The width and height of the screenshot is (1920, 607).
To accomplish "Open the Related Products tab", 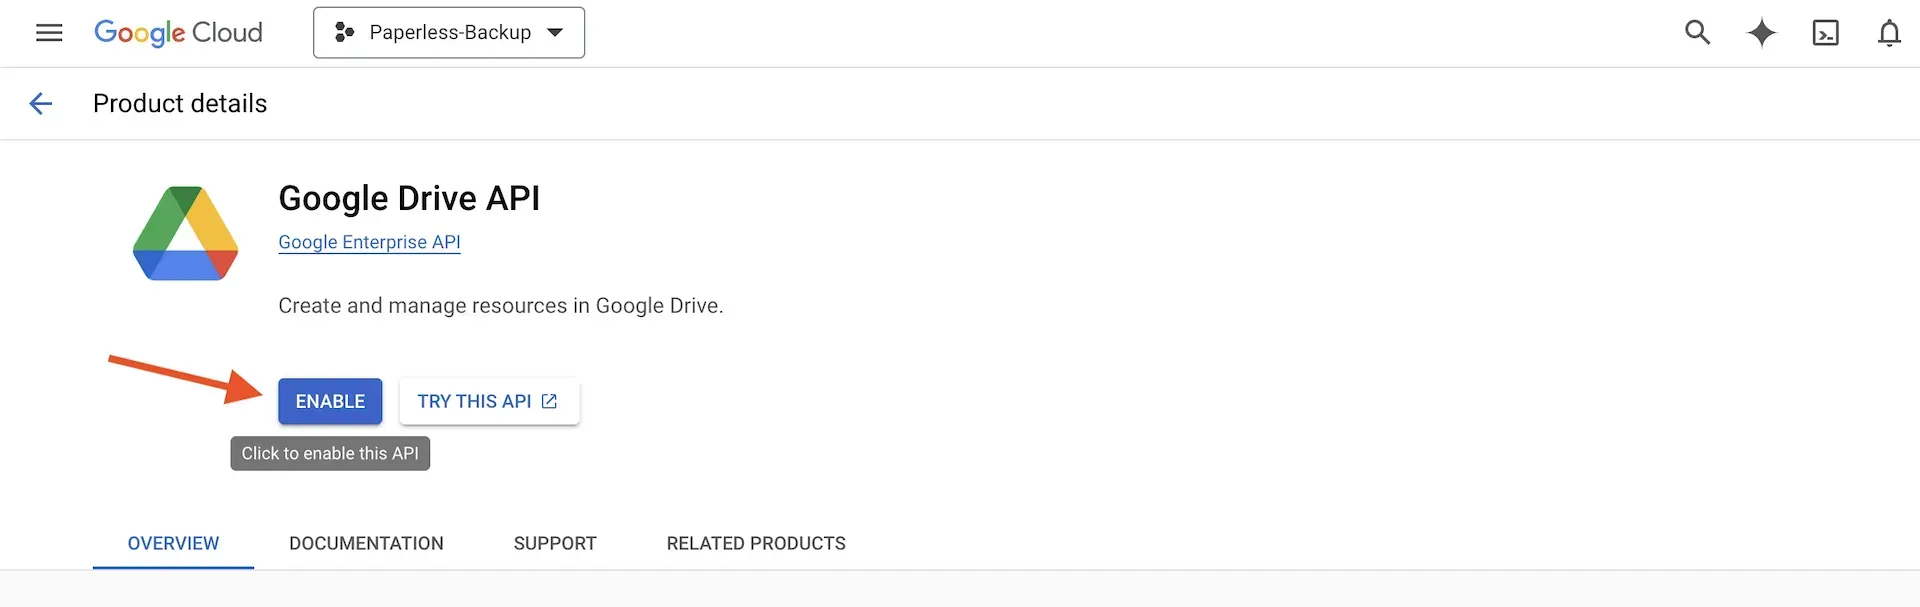I will pos(756,543).
